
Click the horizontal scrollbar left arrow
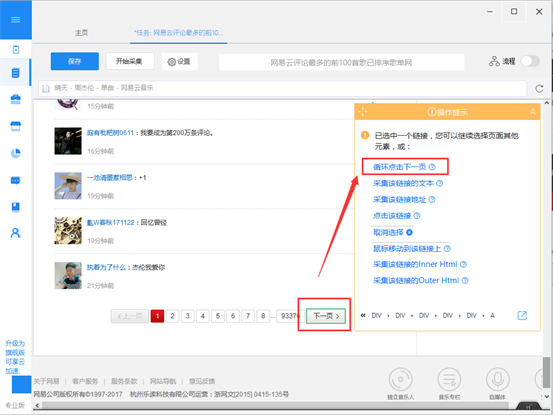37,405
